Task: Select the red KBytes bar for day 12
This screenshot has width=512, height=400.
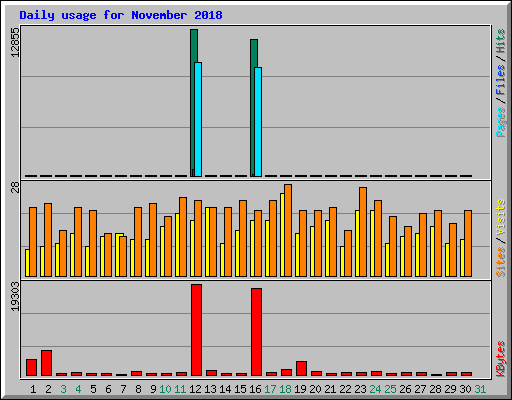Action: pos(196,330)
